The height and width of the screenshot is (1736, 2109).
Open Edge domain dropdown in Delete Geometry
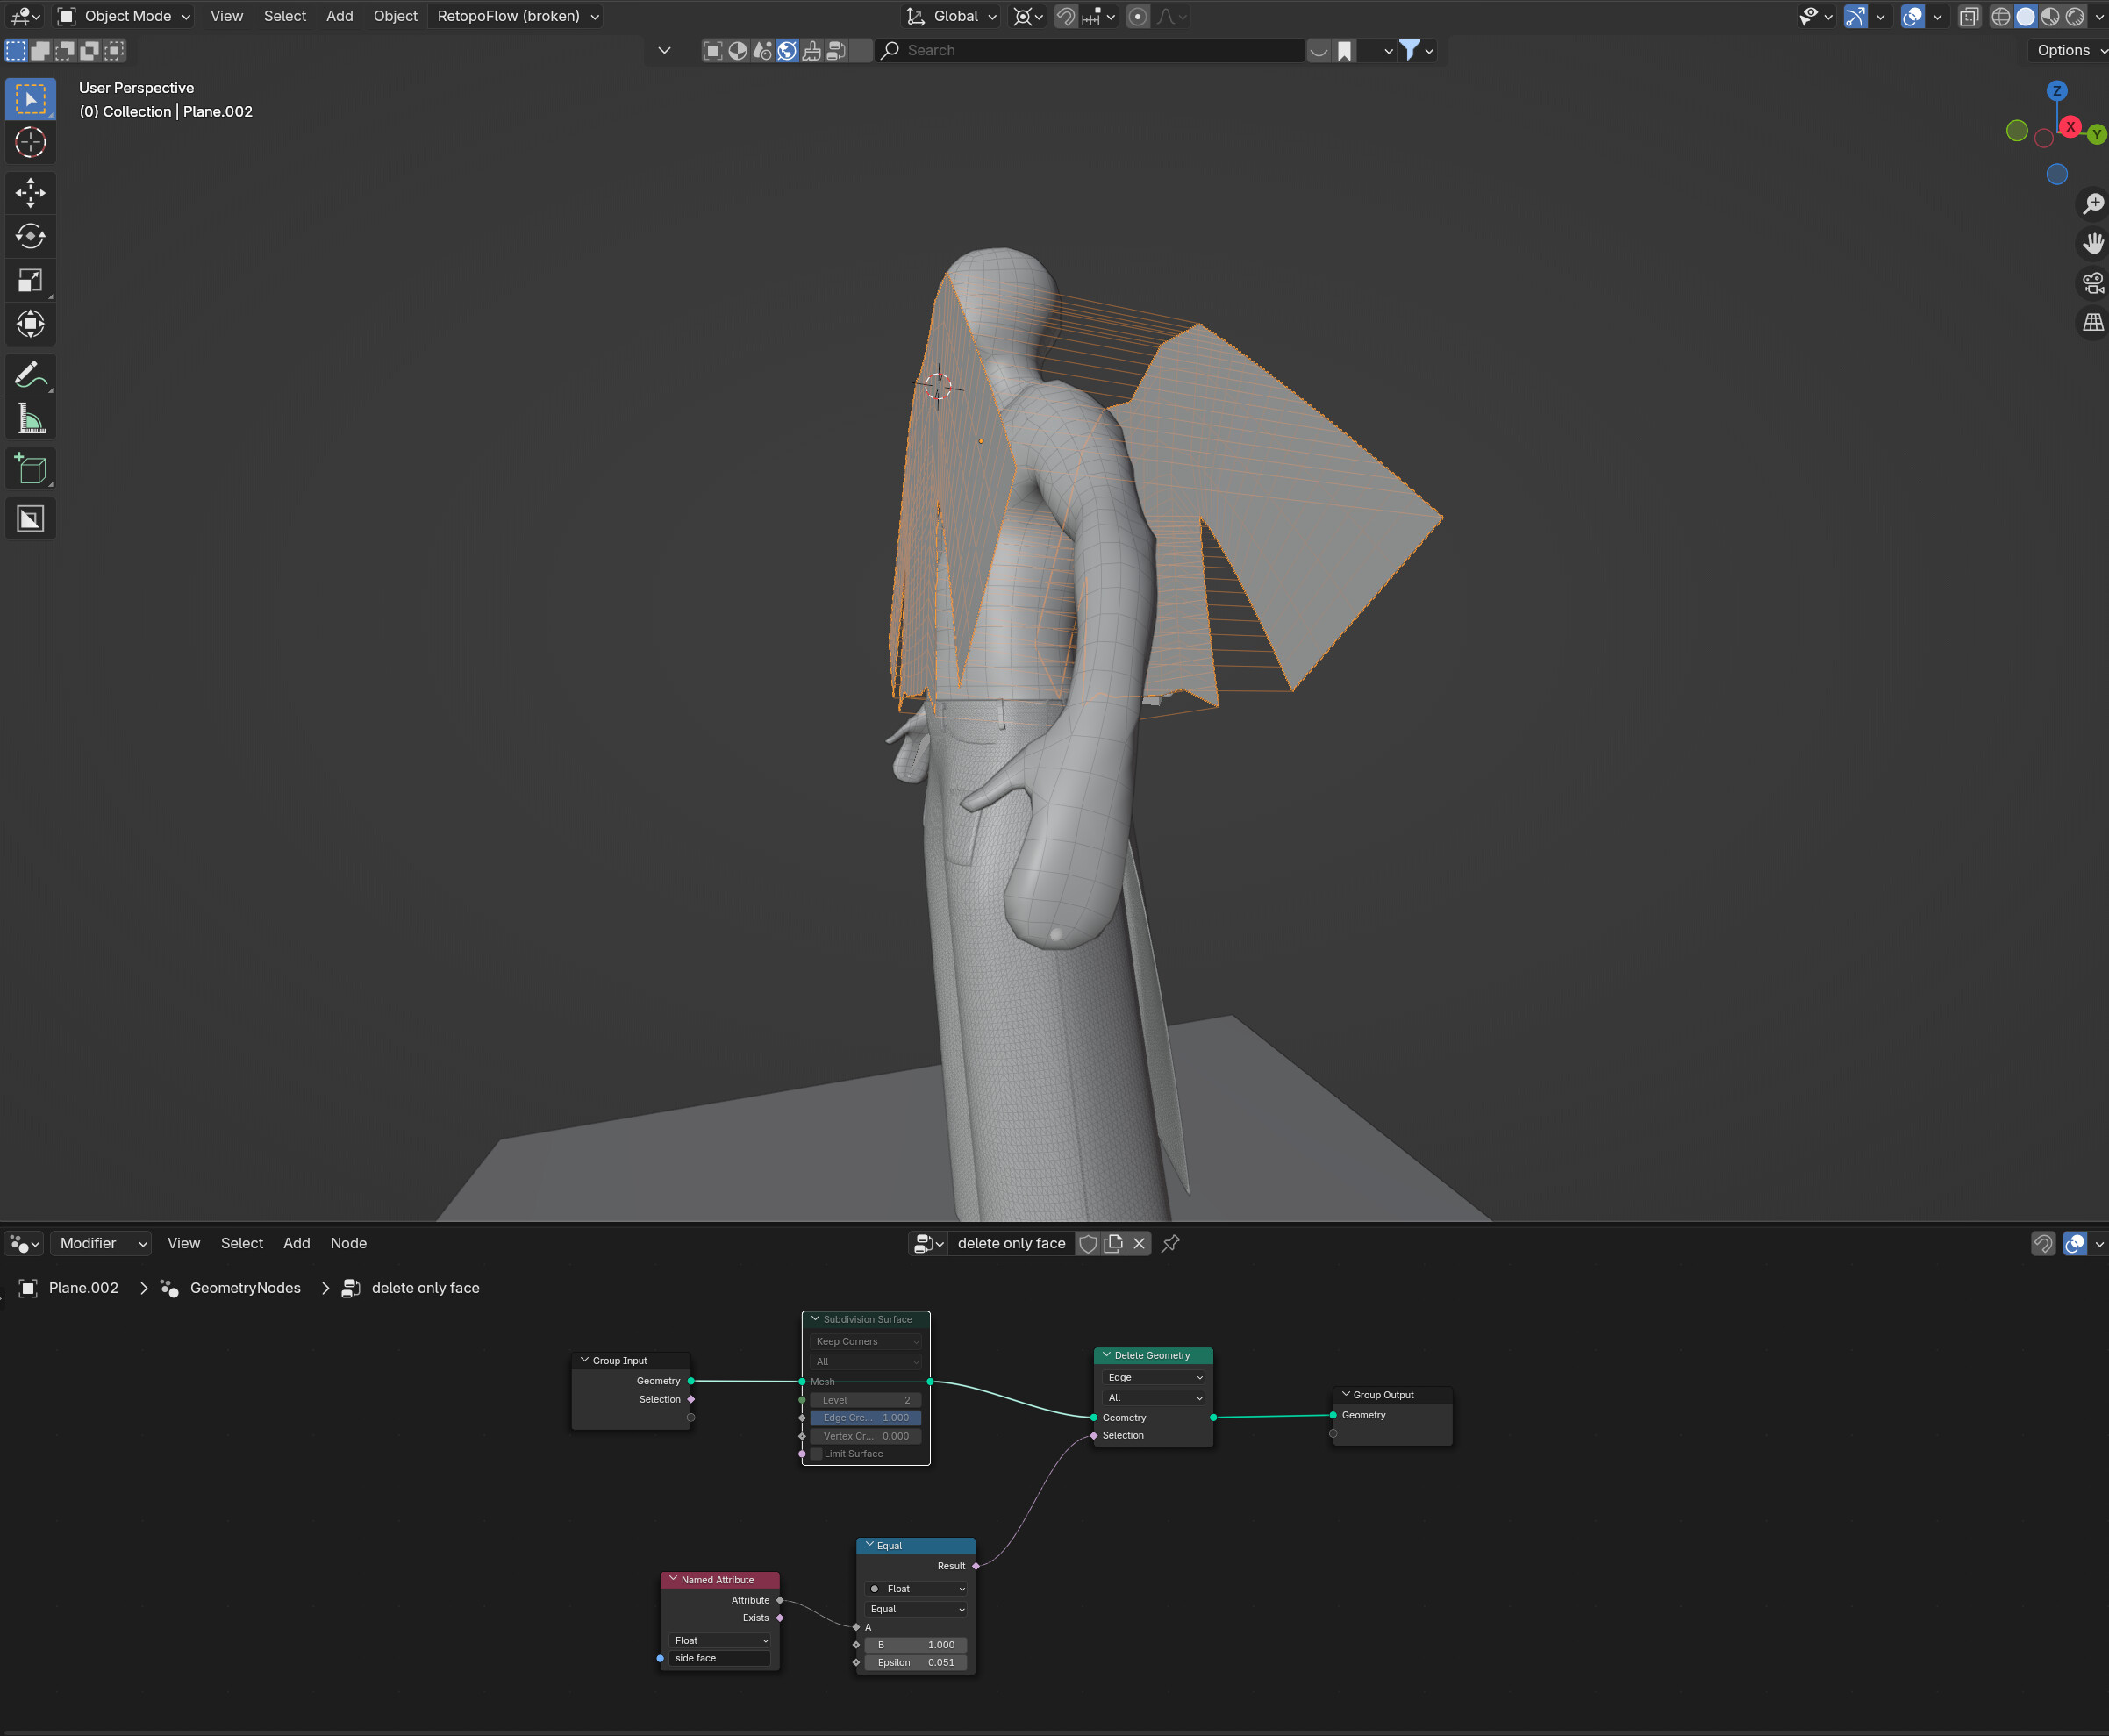point(1154,1378)
